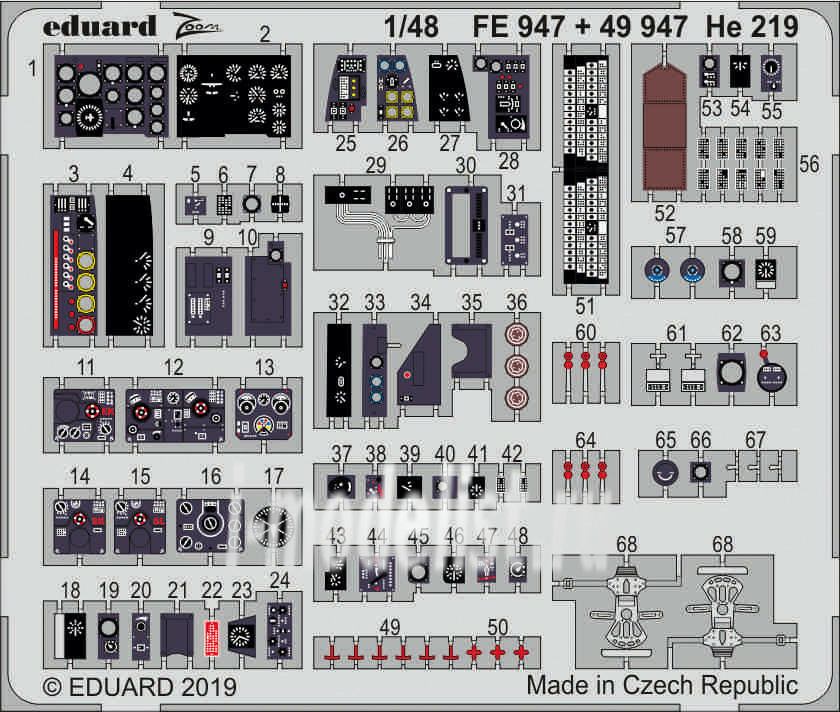Select part 60 red knob levers
This screenshot has width=840, height=712.
pos(586,361)
